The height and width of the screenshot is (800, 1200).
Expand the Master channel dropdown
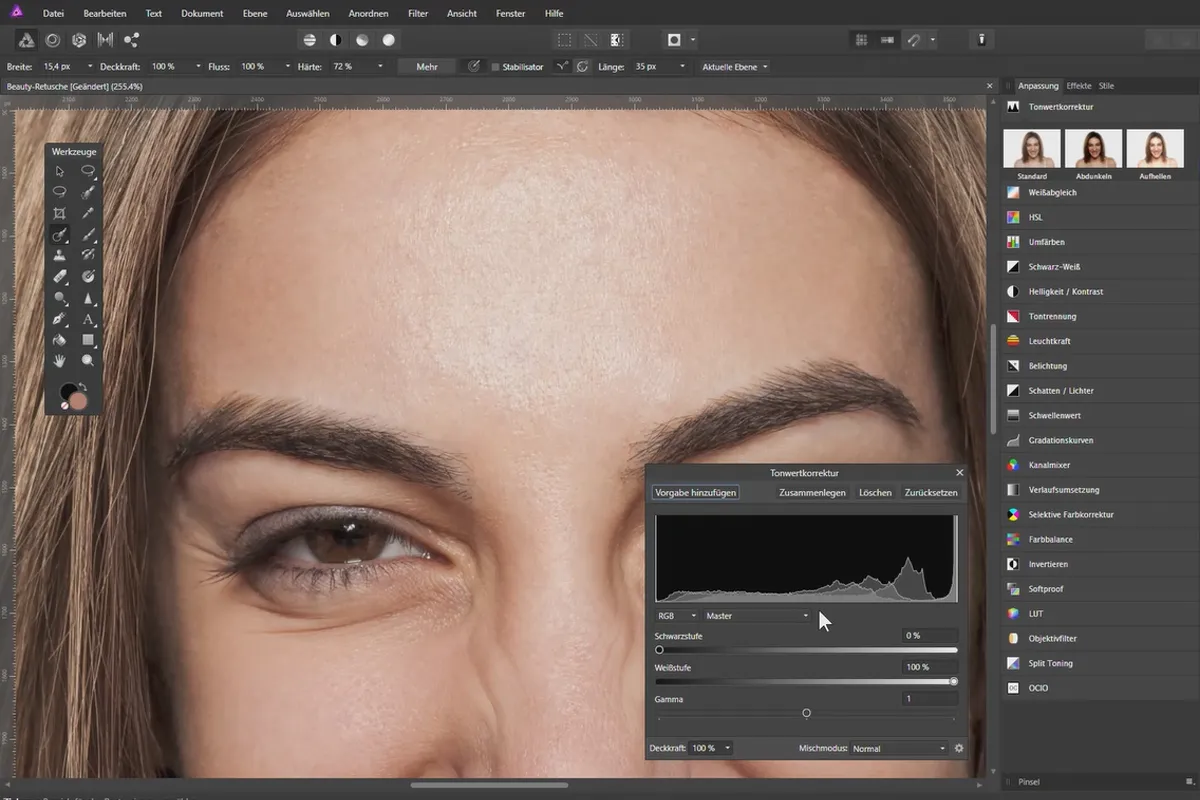coord(757,616)
